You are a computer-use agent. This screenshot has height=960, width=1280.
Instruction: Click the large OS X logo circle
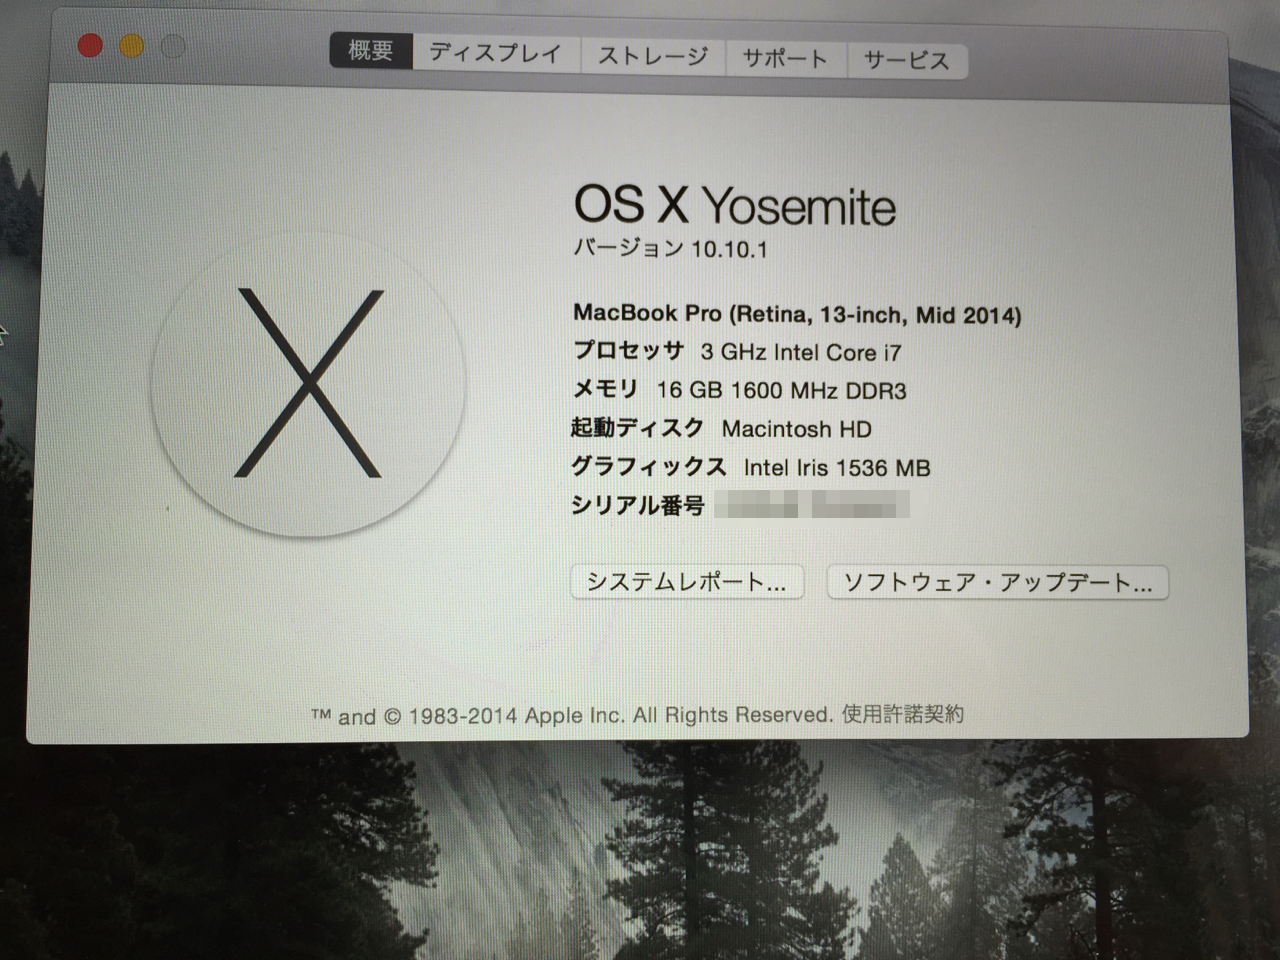tap(308, 383)
